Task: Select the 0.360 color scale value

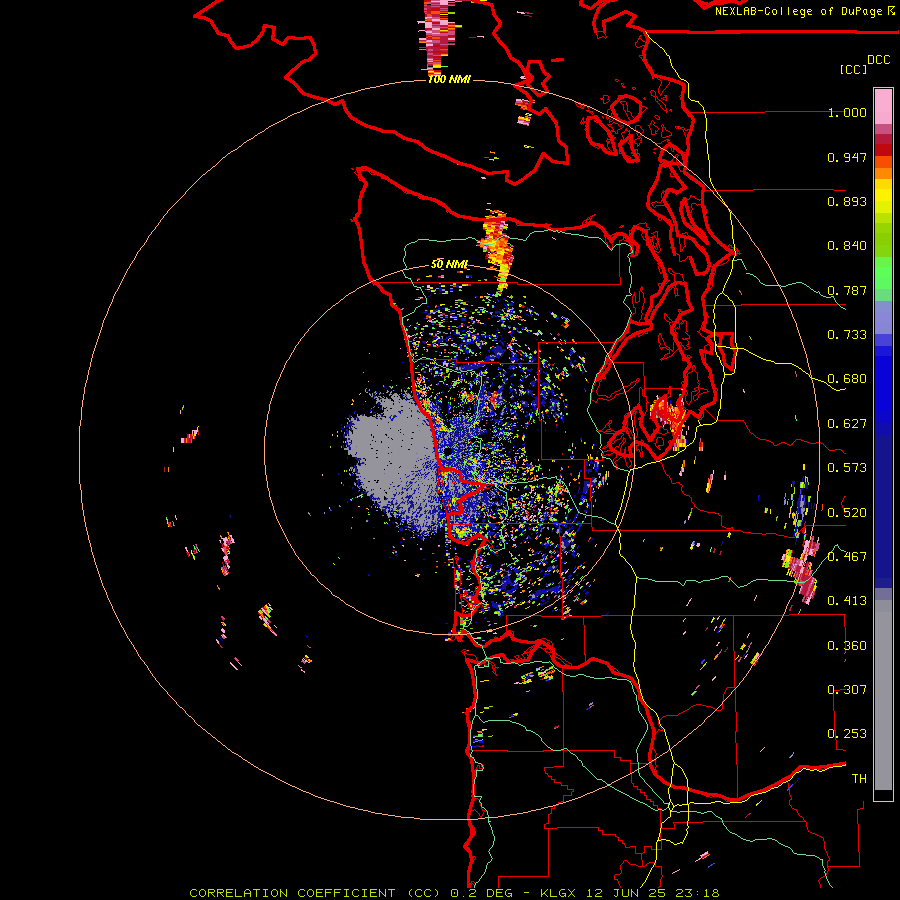Action: (x=847, y=646)
